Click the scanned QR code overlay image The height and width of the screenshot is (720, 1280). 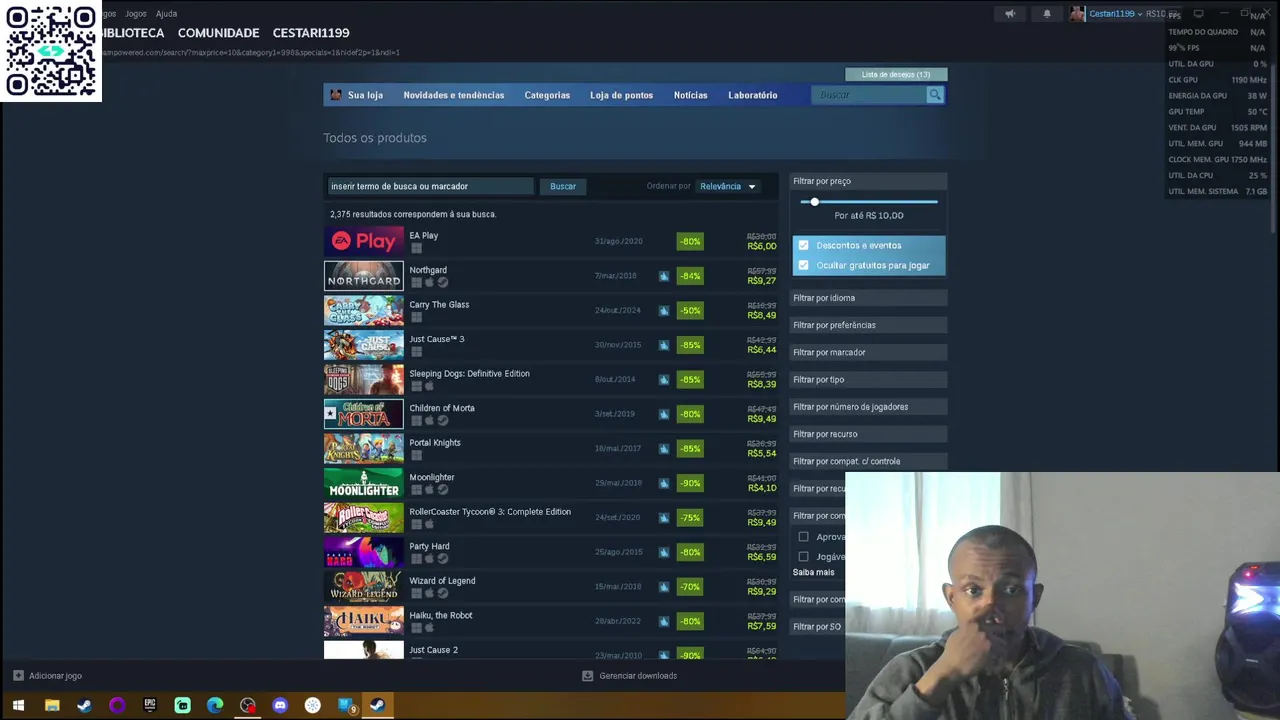pyautogui.click(x=51, y=51)
